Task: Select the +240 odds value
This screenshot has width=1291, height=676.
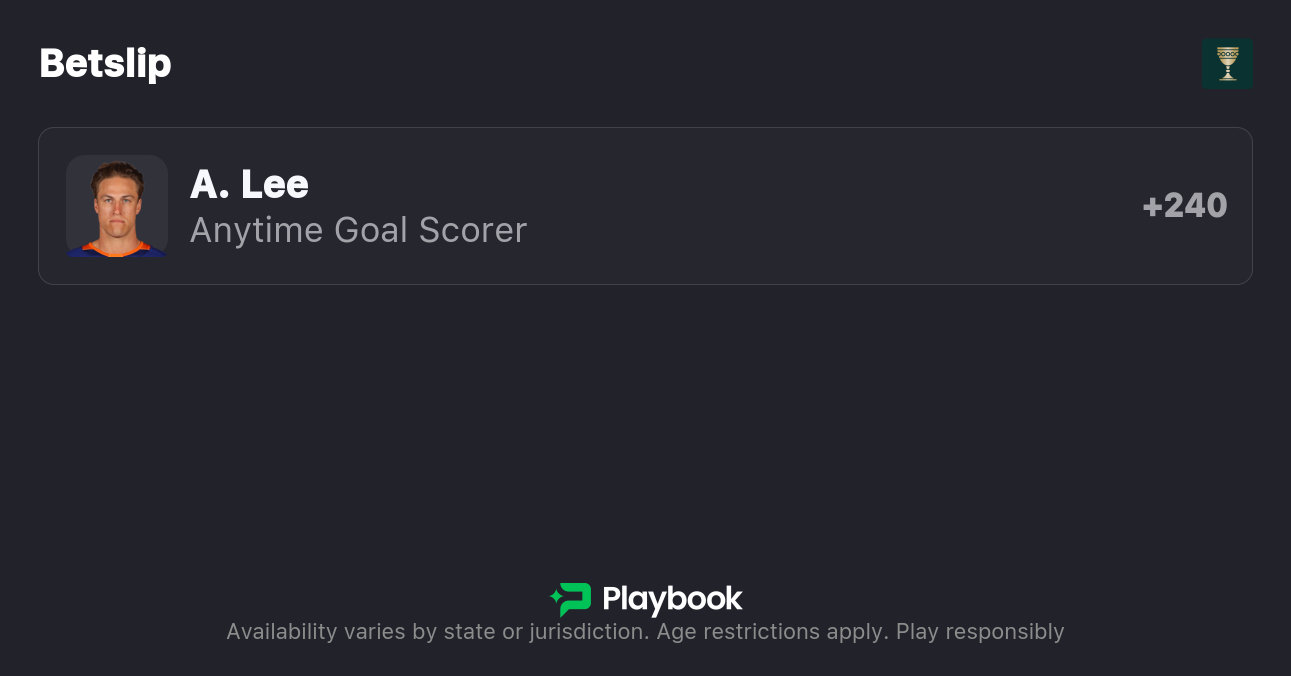Action: [1184, 206]
